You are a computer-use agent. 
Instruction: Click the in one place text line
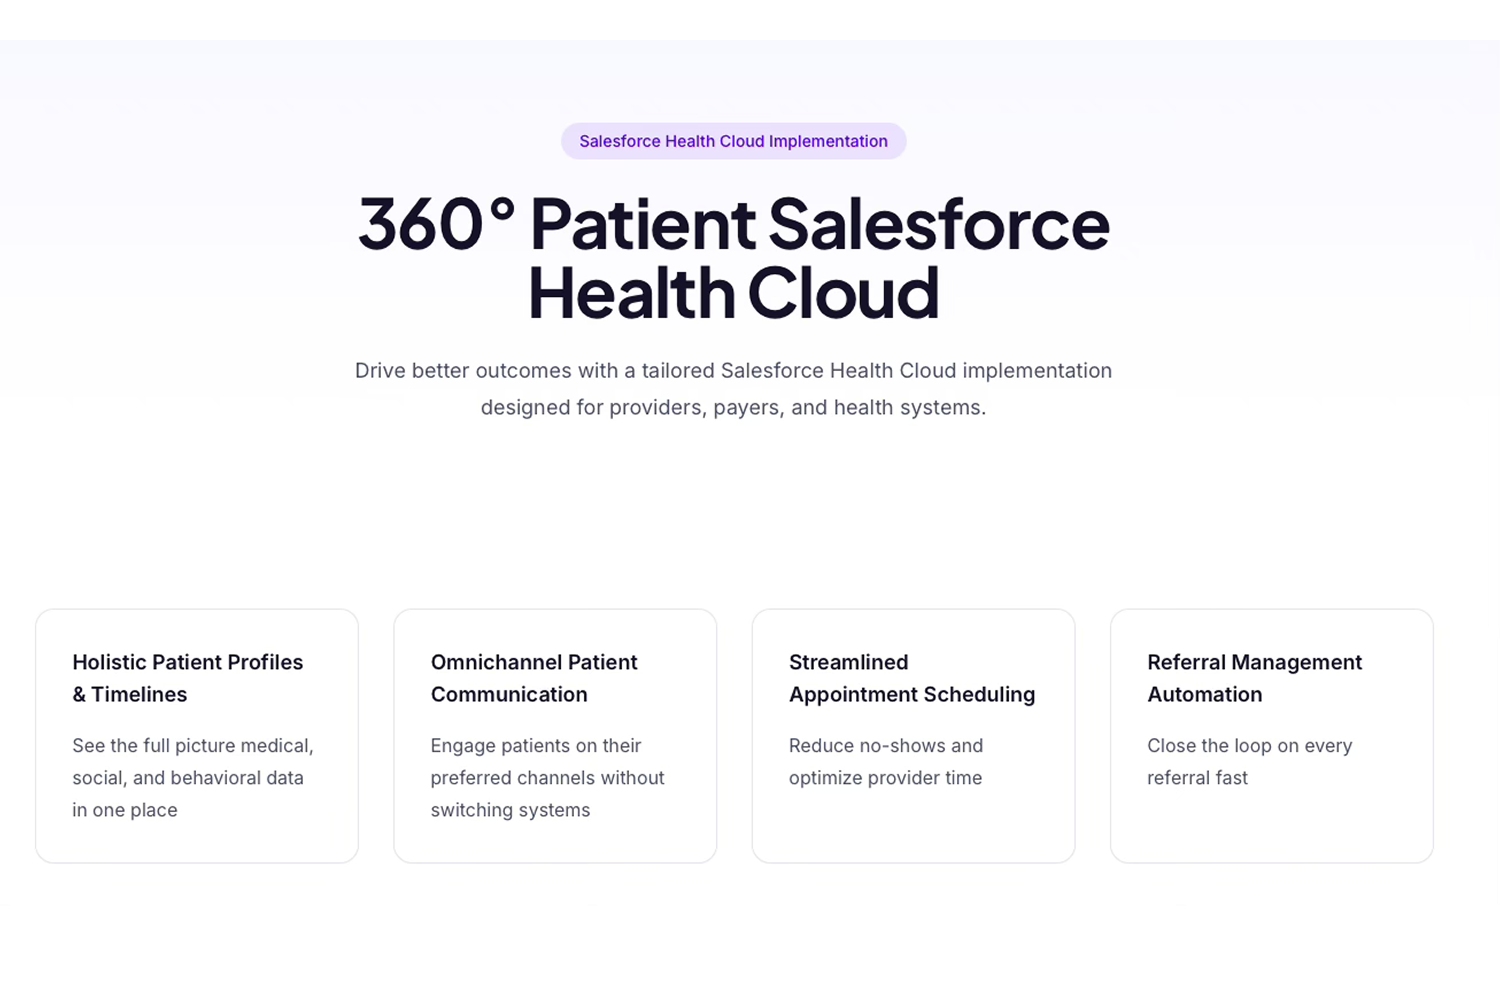125,810
